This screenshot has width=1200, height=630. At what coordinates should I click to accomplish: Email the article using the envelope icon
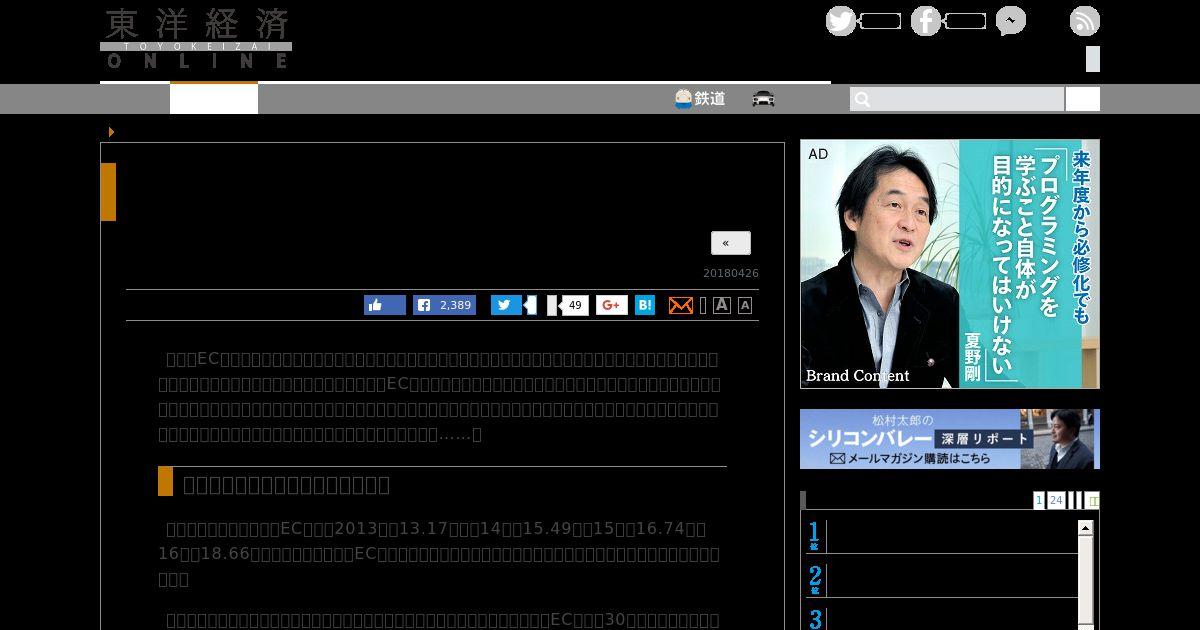(681, 305)
